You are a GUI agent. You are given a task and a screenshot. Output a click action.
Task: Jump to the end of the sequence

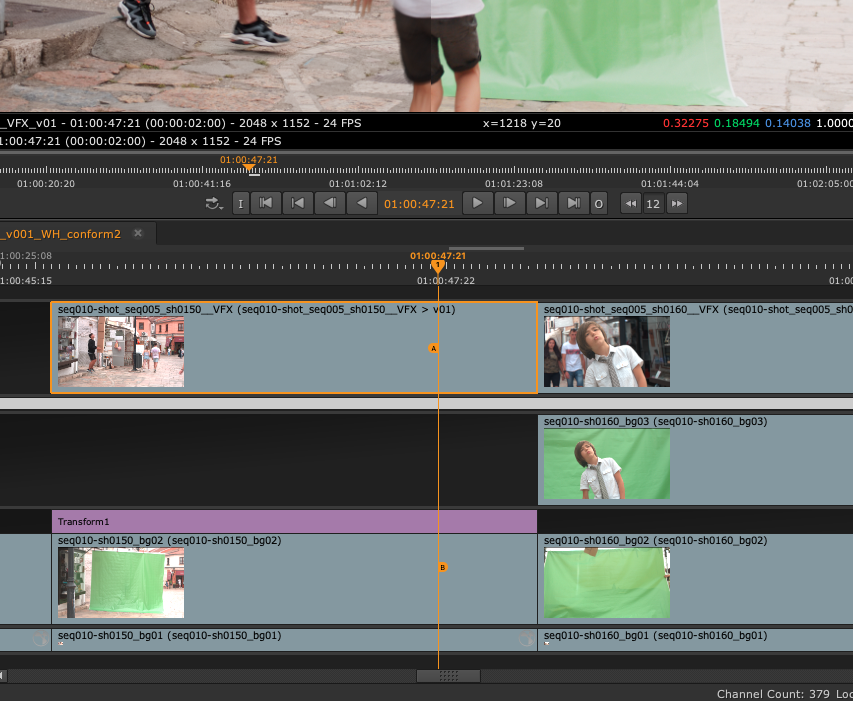tap(573, 203)
